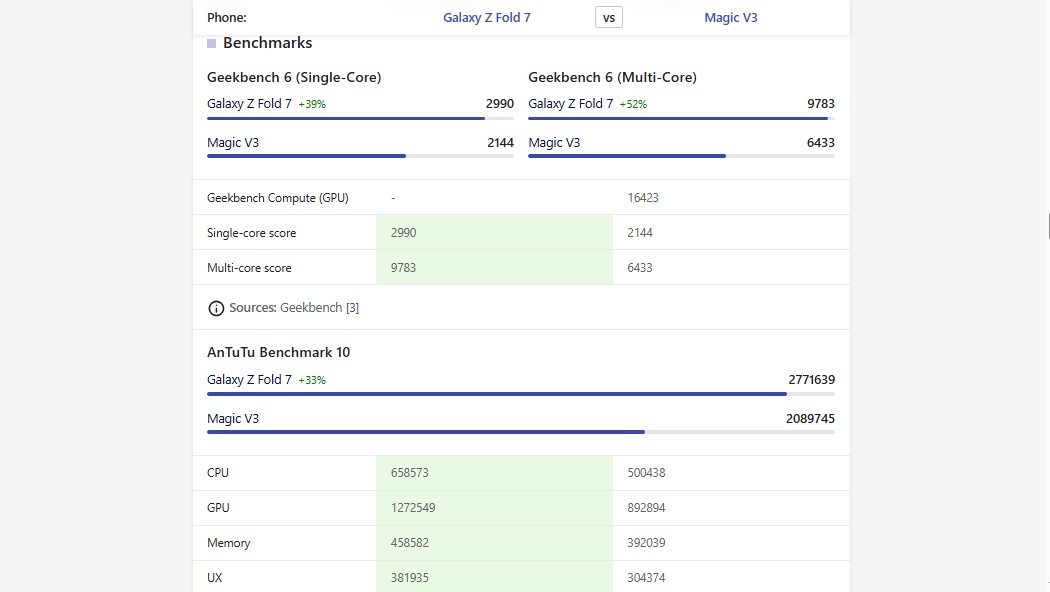The image size is (1050, 592).
Task: Click the vs button between phones
Action: pyautogui.click(x=609, y=17)
